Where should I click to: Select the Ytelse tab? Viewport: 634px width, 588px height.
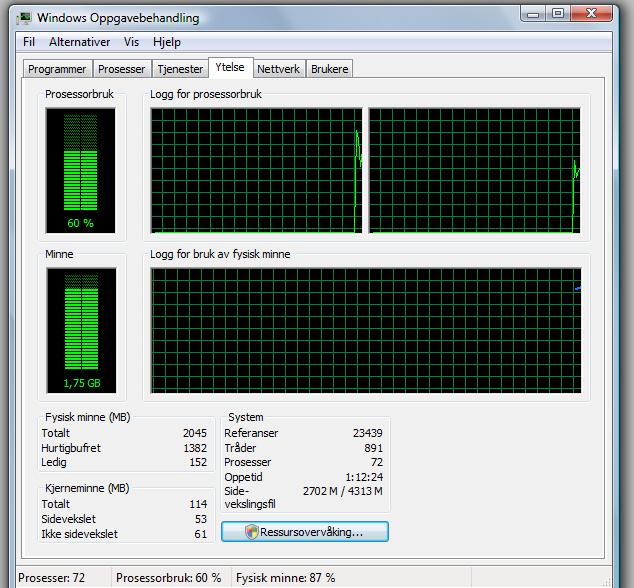[x=230, y=67]
